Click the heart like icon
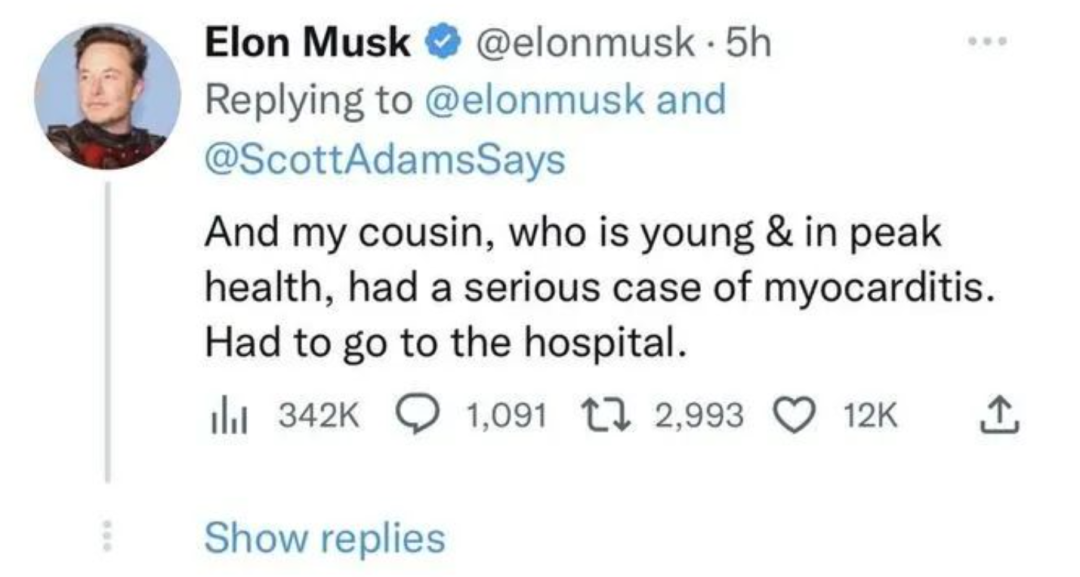The height and width of the screenshot is (577, 1080). [x=796, y=413]
